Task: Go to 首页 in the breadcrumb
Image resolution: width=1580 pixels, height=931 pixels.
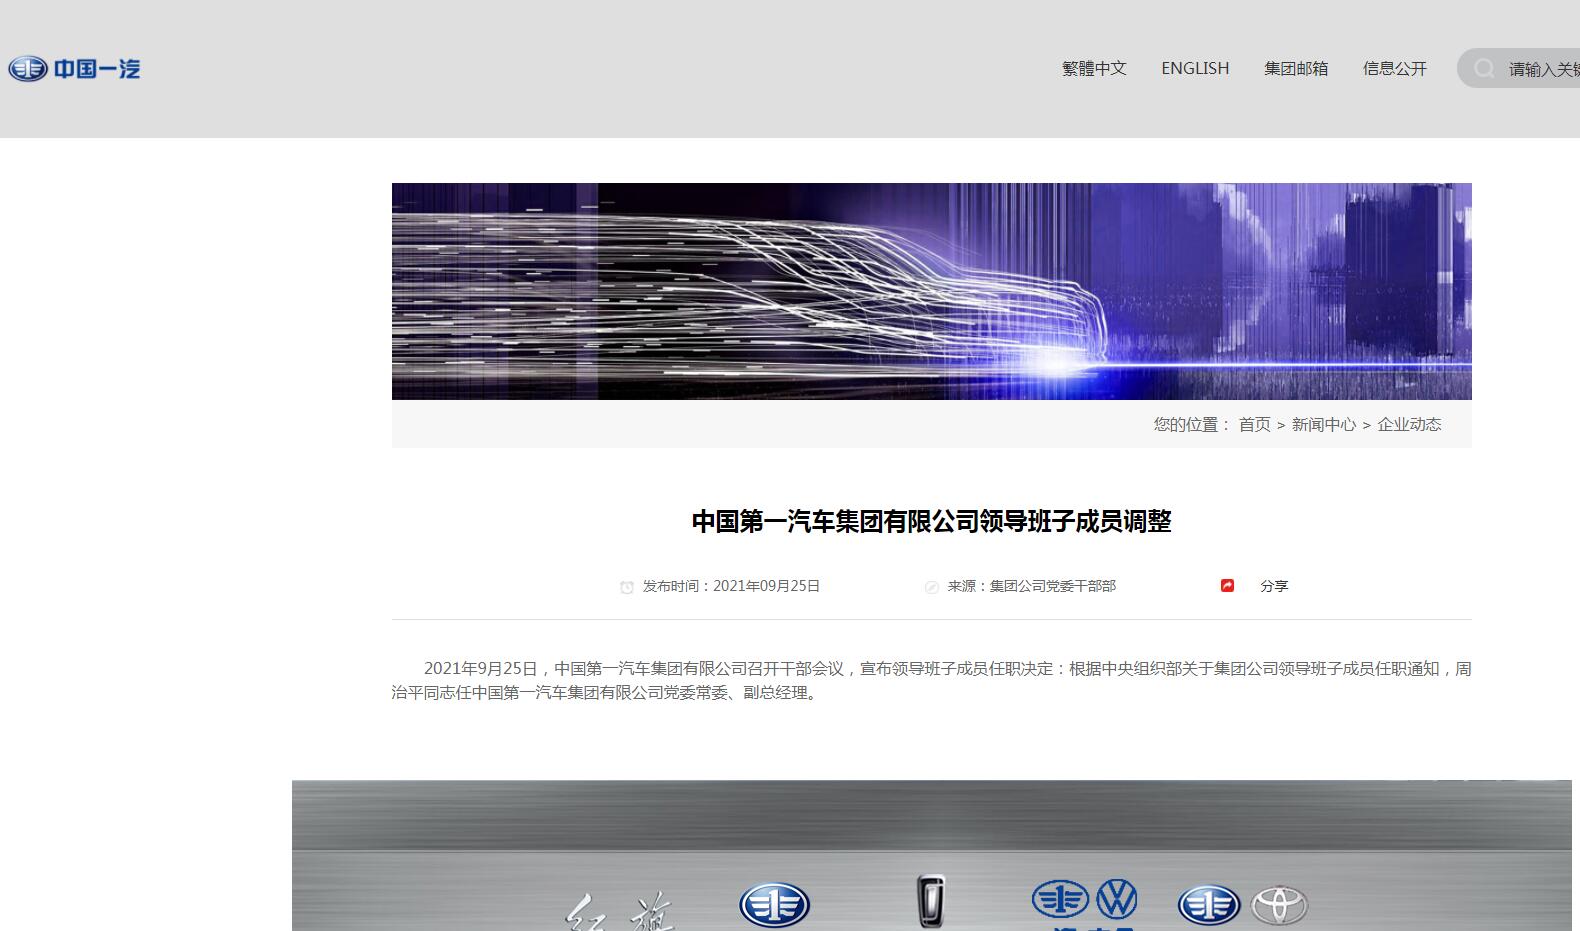Action: pyautogui.click(x=1254, y=424)
